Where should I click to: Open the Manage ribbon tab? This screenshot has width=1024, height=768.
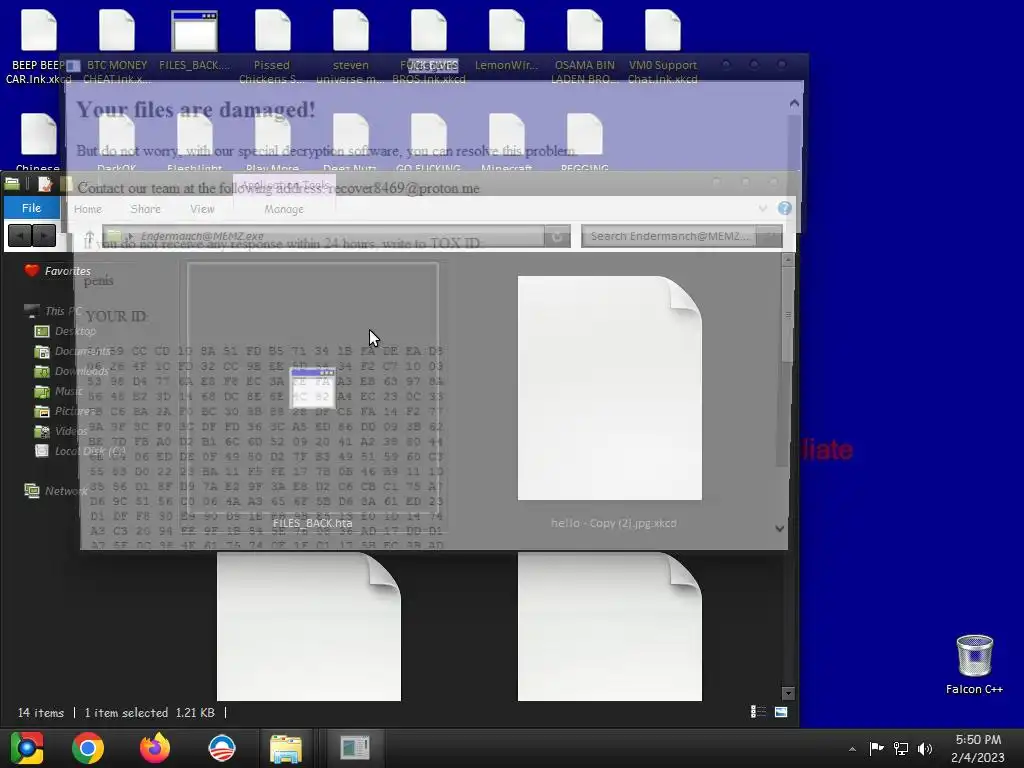283,209
